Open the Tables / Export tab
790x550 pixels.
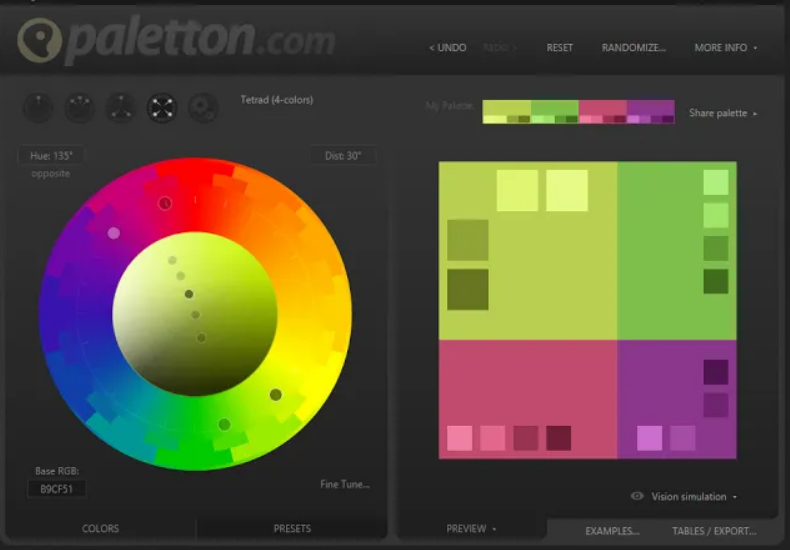click(x=714, y=531)
